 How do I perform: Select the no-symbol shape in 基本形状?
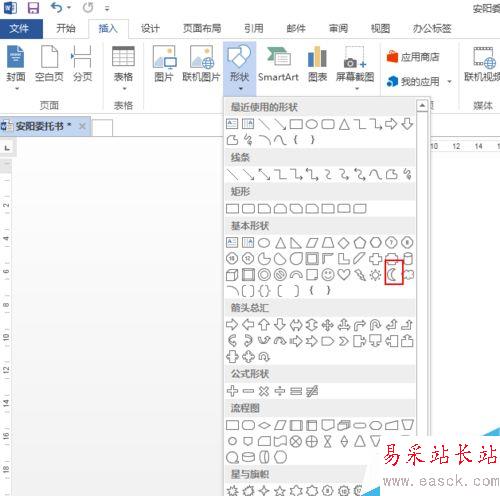click(x=280, y=275)
